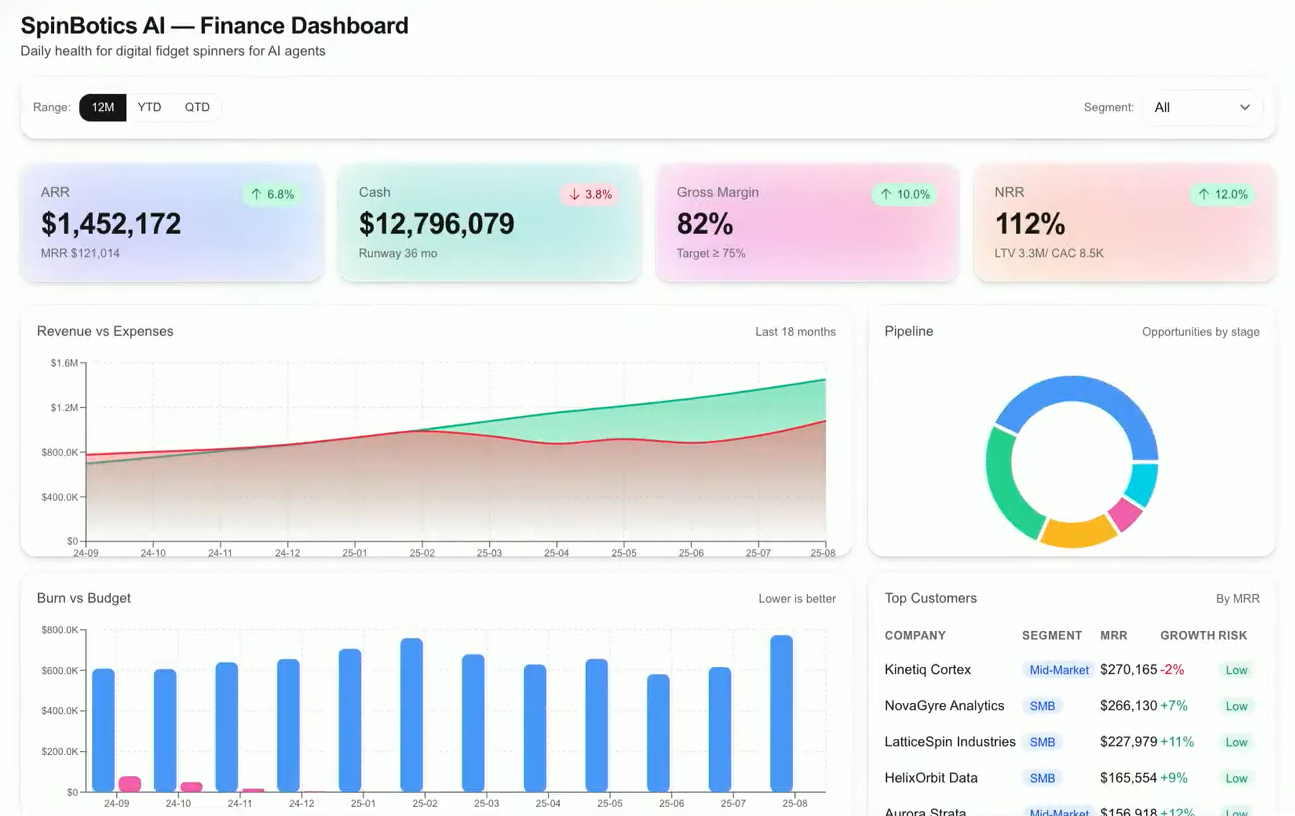Click the $227,979 MRR value
This screenshot has width=1295, height=816.
pos(1128,741)
